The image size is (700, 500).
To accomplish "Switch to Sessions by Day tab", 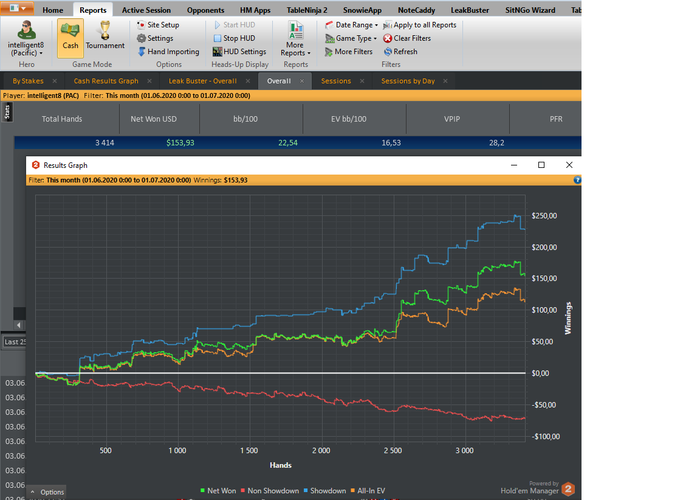I will coord(408,81).
